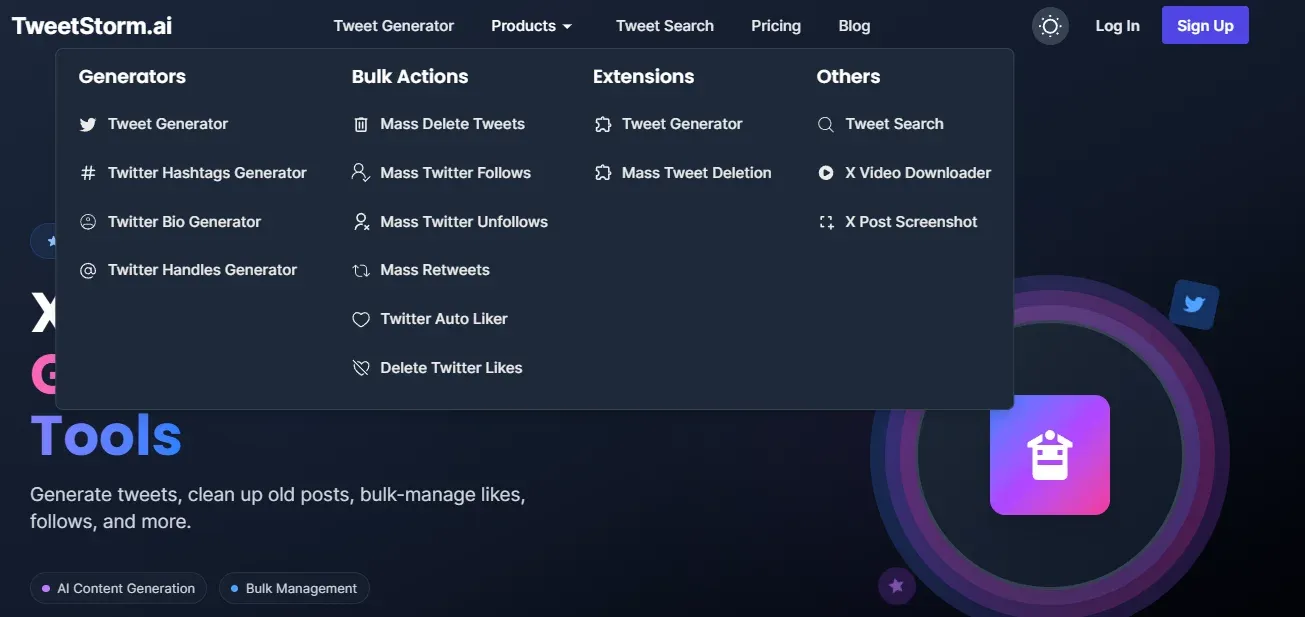Screen dimensions: 1305x617
Task: Click the TweetStorm.ai logo
Action: (x=91, y=24)
